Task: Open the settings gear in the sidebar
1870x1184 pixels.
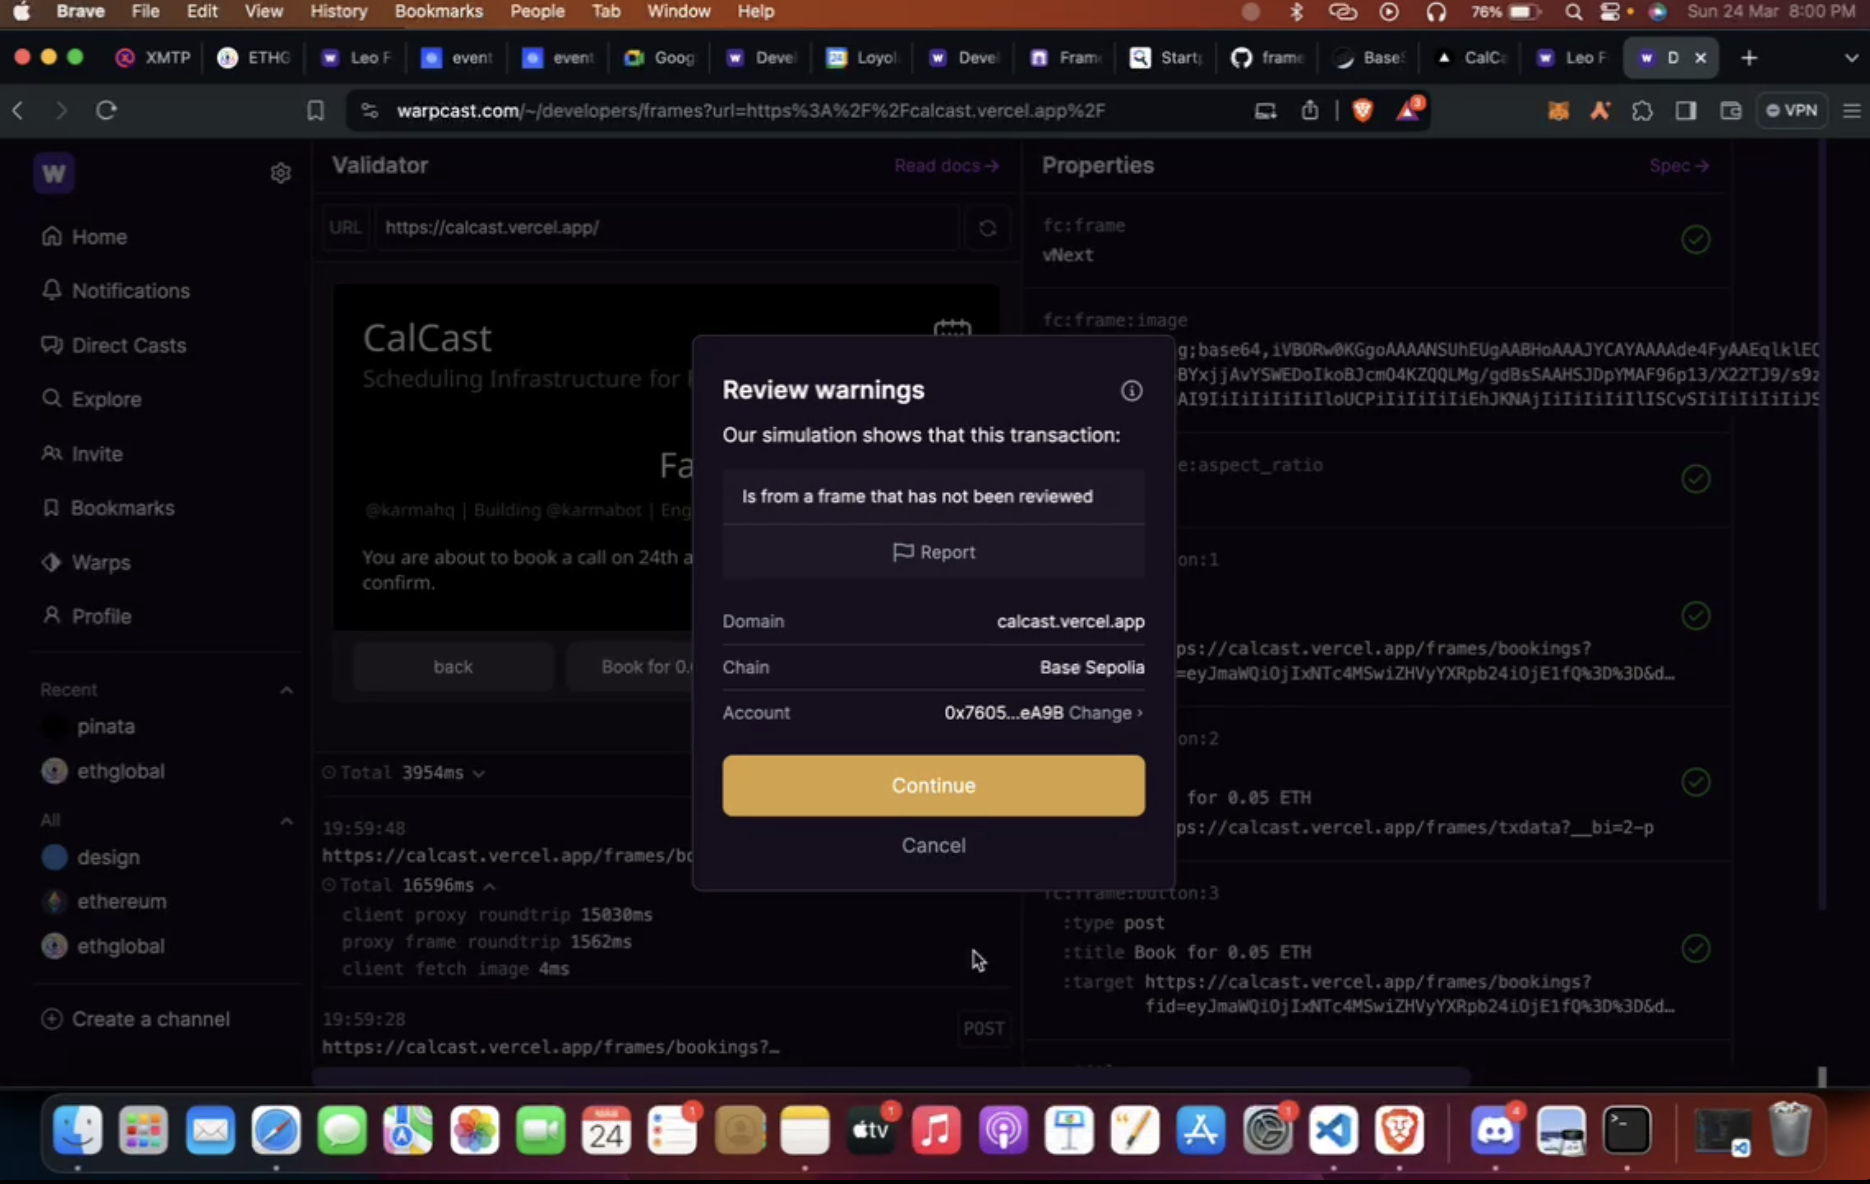Action: click(x=280, y=173)
